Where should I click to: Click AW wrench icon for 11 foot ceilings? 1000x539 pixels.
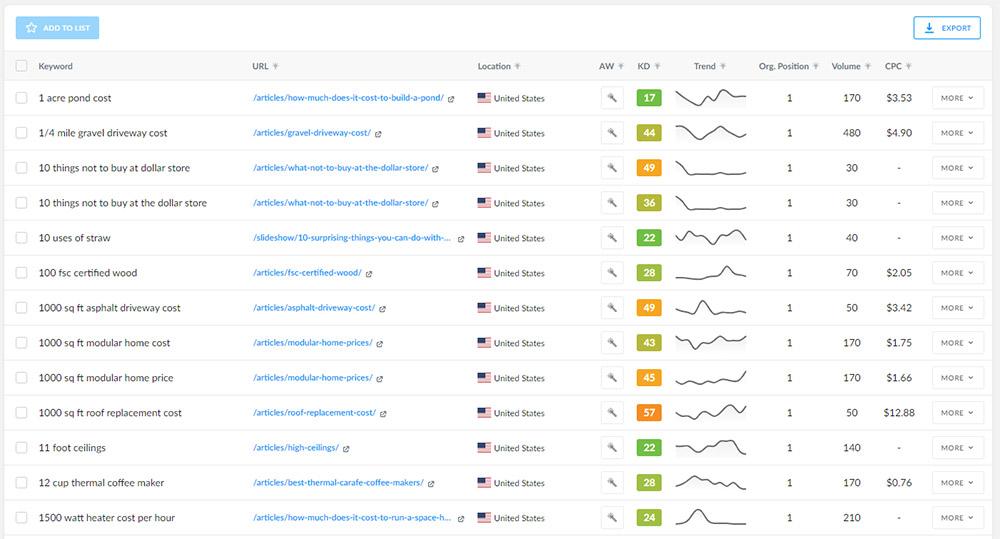click(612, 448)
